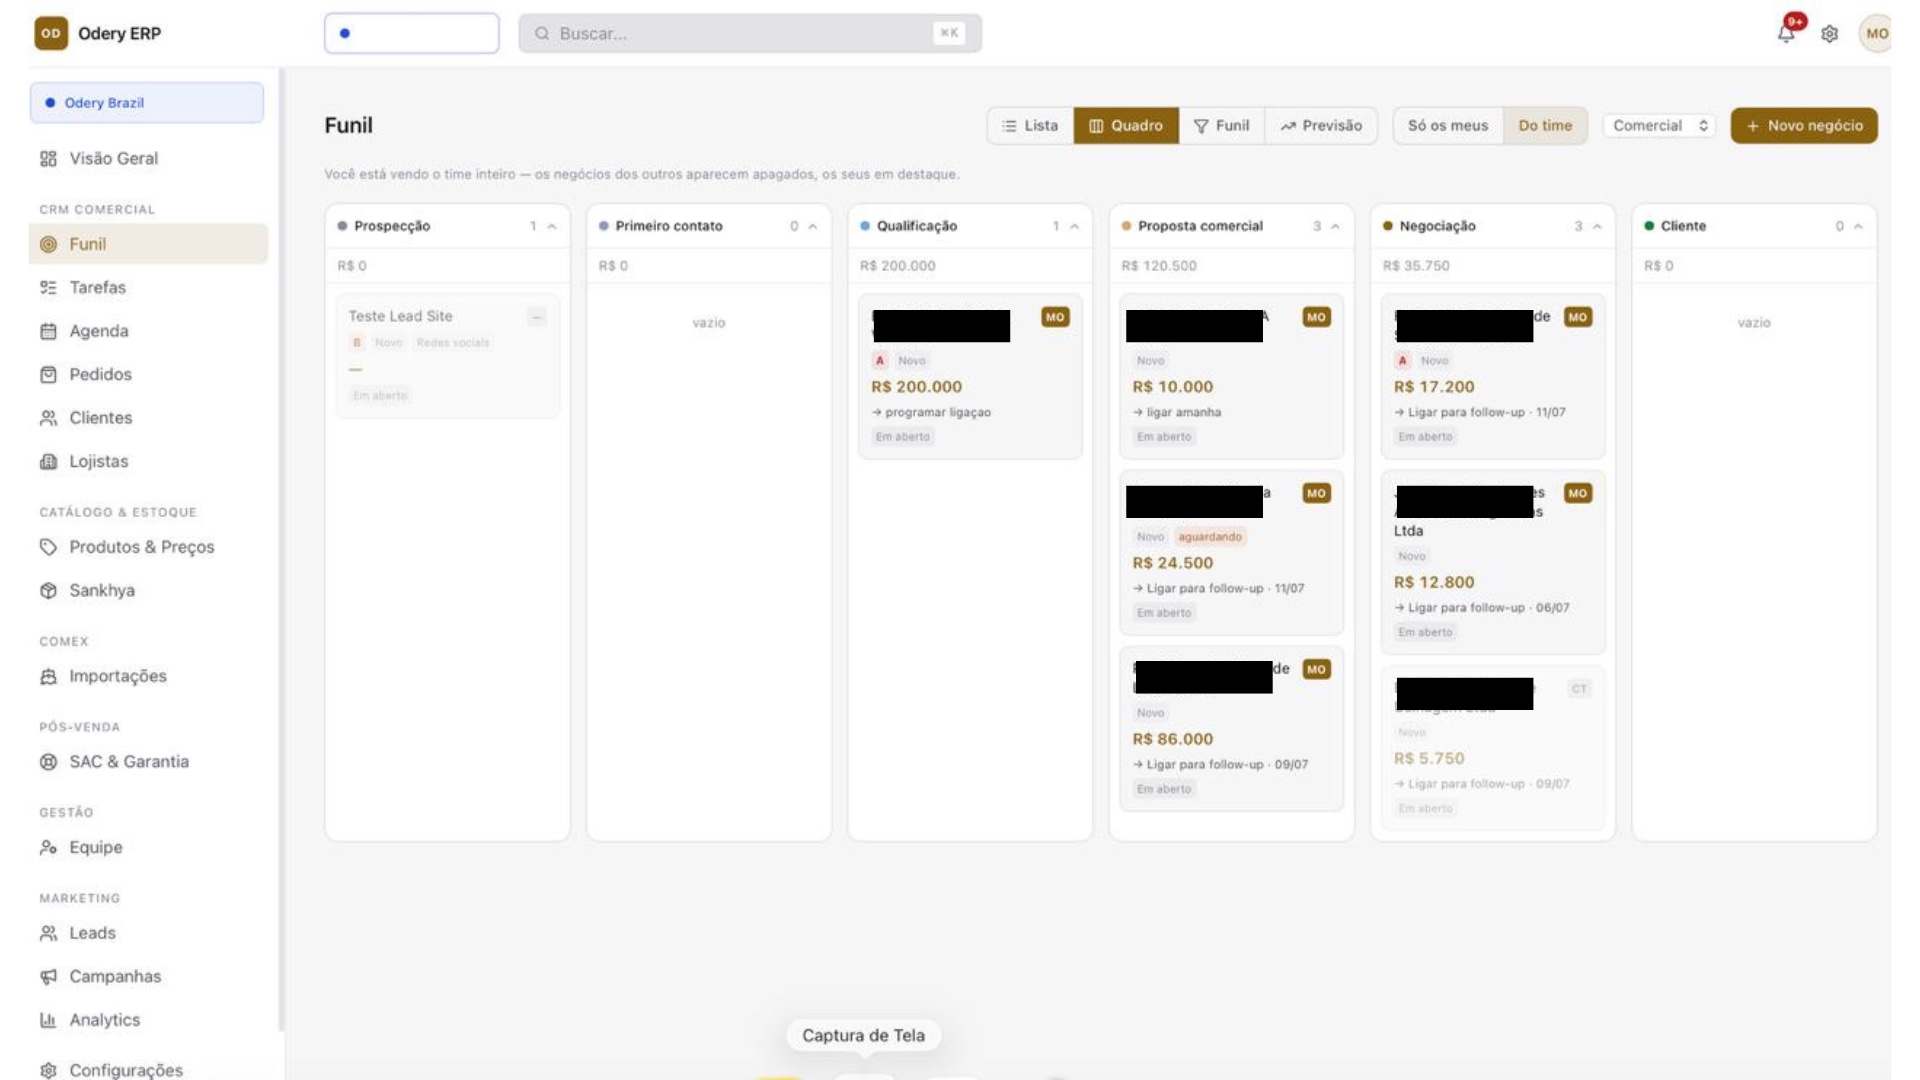The image size is (1920, 1080).
Task: Click Redes sociais tag on Teste Lead Site
Action: [x=453, y=343]
